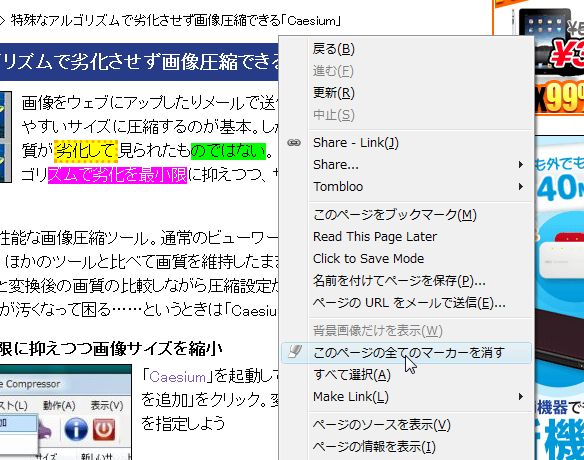Expand the Make Link submenu arrow

[521, 397]
